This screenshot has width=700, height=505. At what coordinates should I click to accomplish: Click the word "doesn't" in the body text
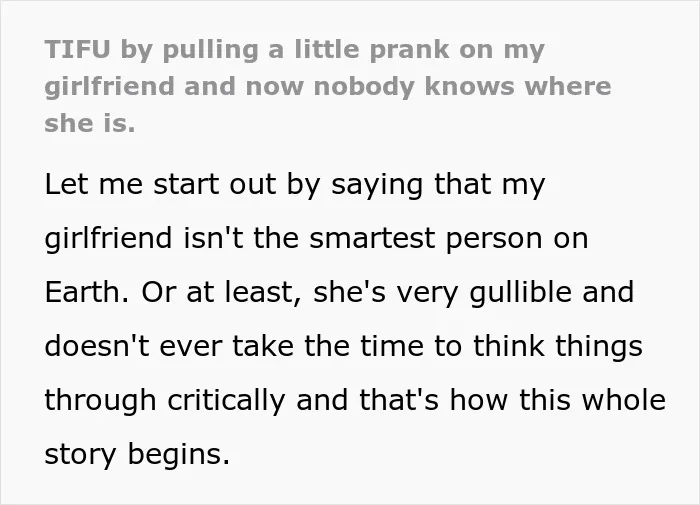click(97, 346)
